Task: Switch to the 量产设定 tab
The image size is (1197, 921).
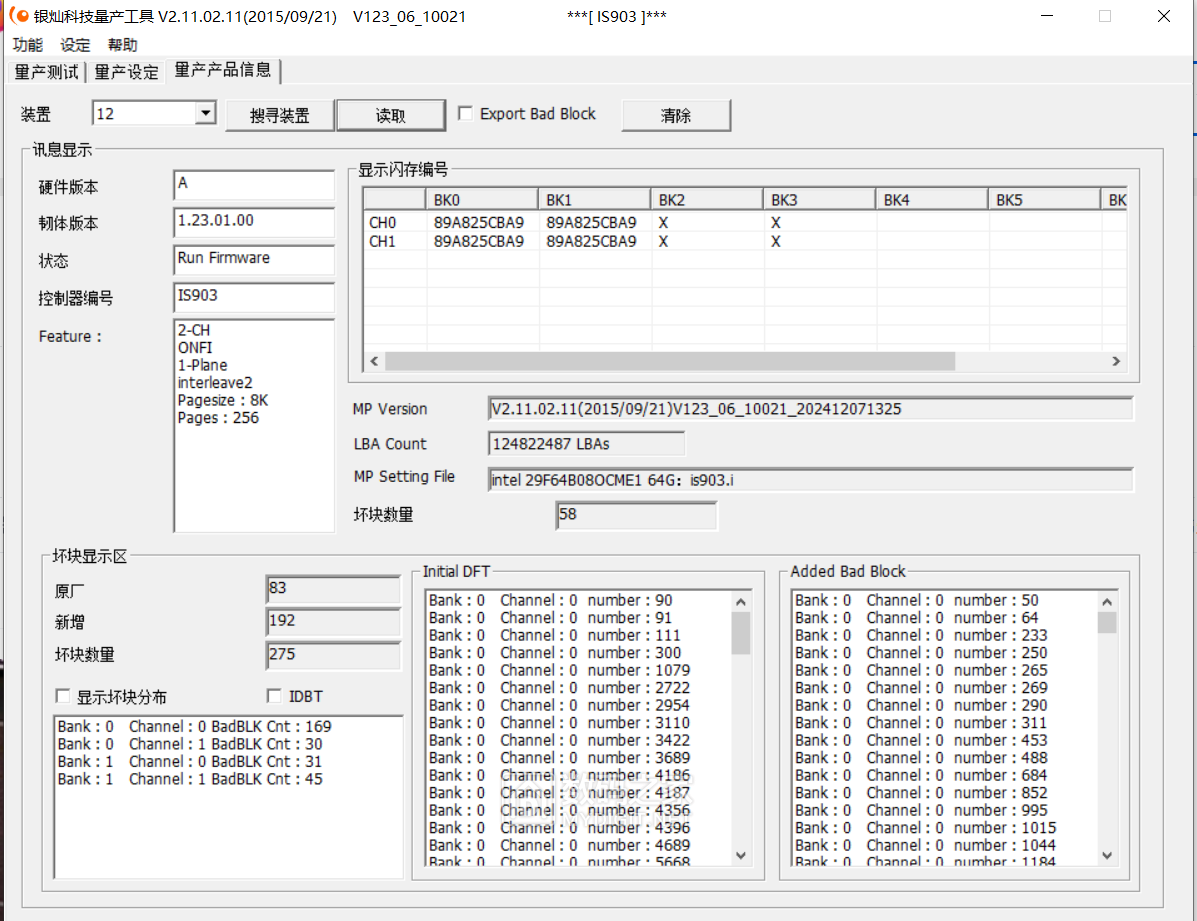Action: point(126,72)
